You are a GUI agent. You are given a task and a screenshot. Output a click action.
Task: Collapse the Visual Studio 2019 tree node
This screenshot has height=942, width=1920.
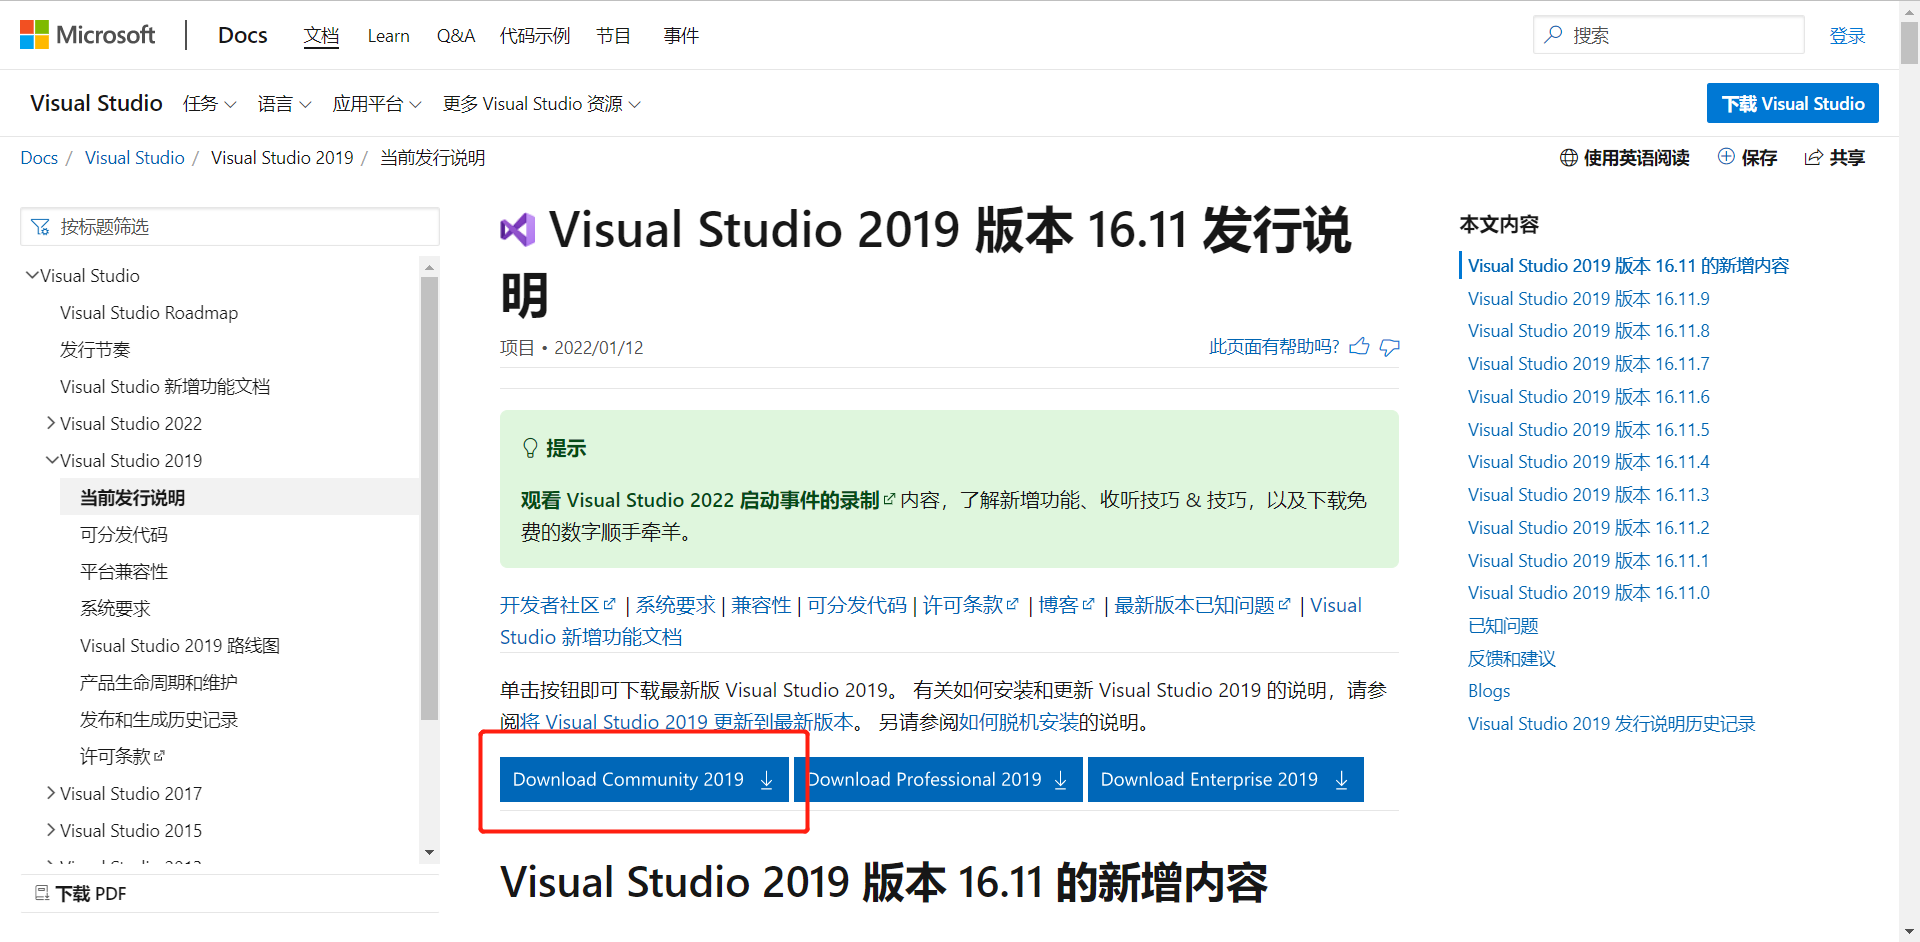coord(52,460)
